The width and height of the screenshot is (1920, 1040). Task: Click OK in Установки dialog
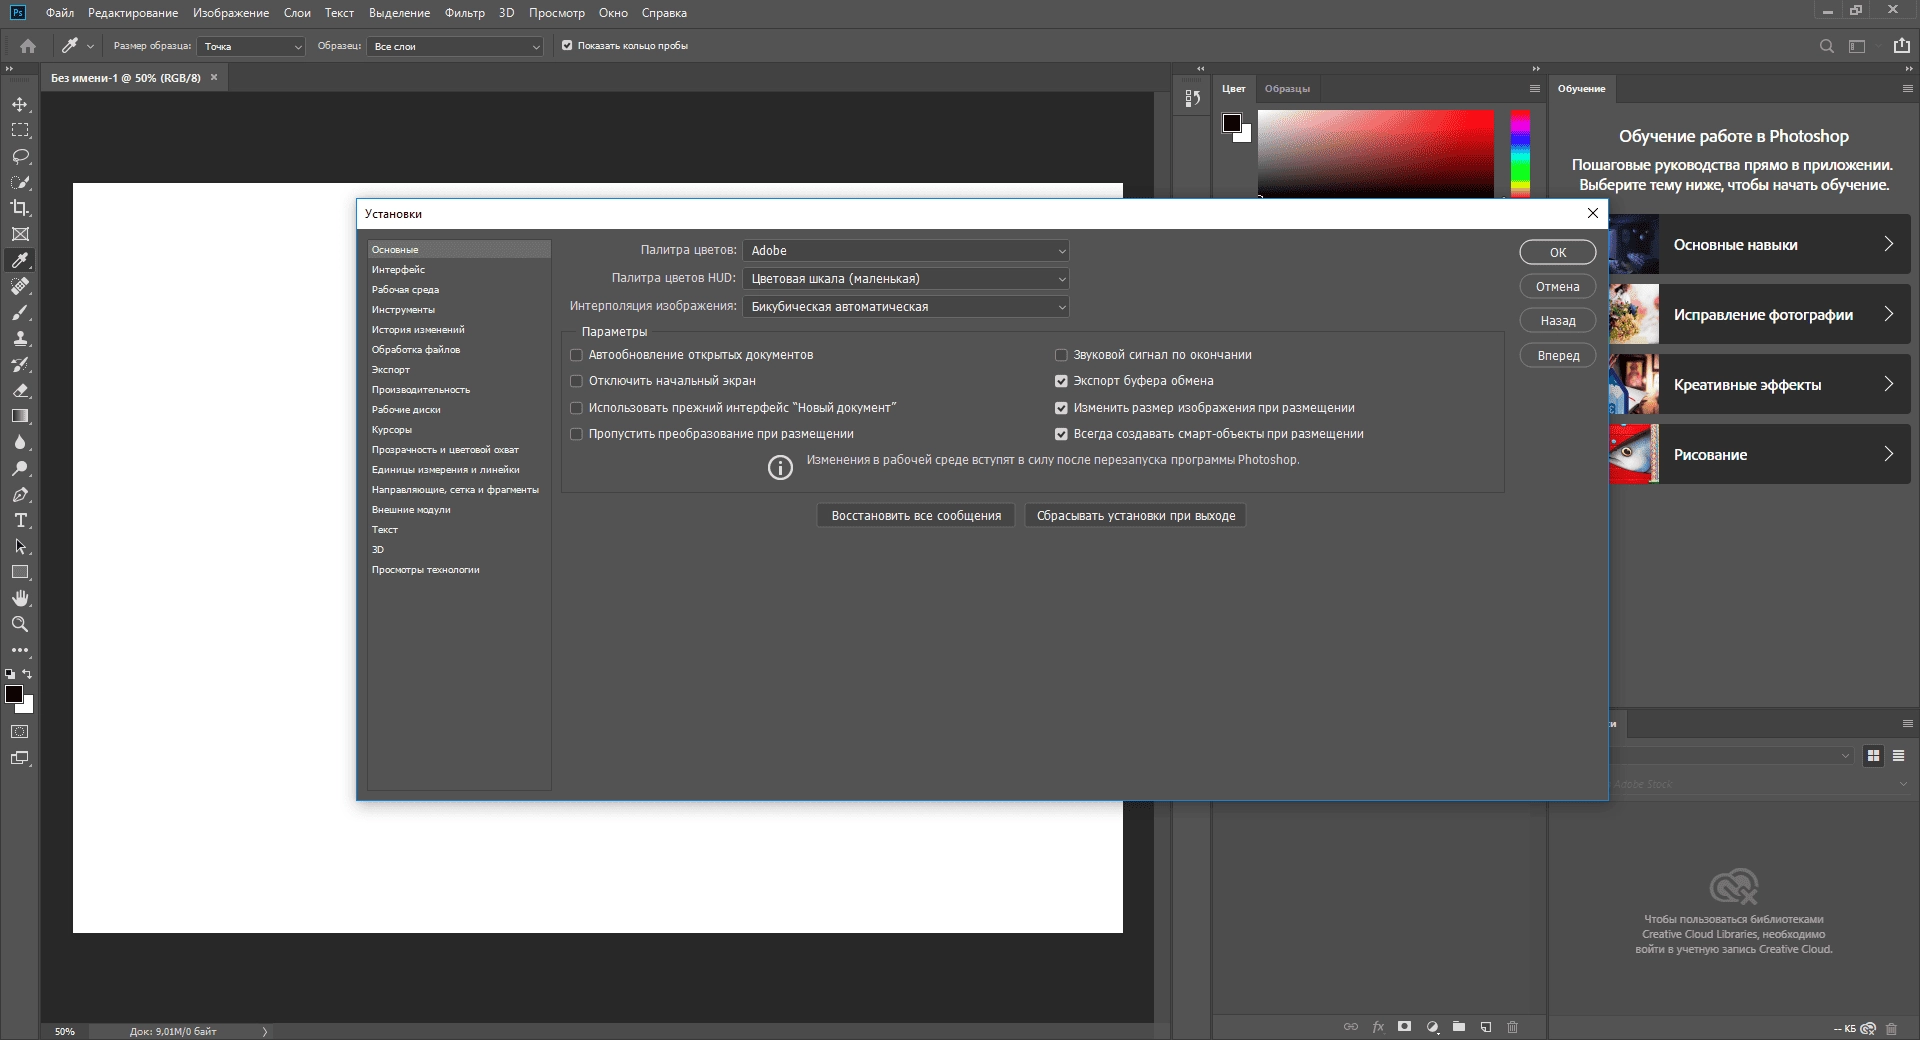(1558, 253)
